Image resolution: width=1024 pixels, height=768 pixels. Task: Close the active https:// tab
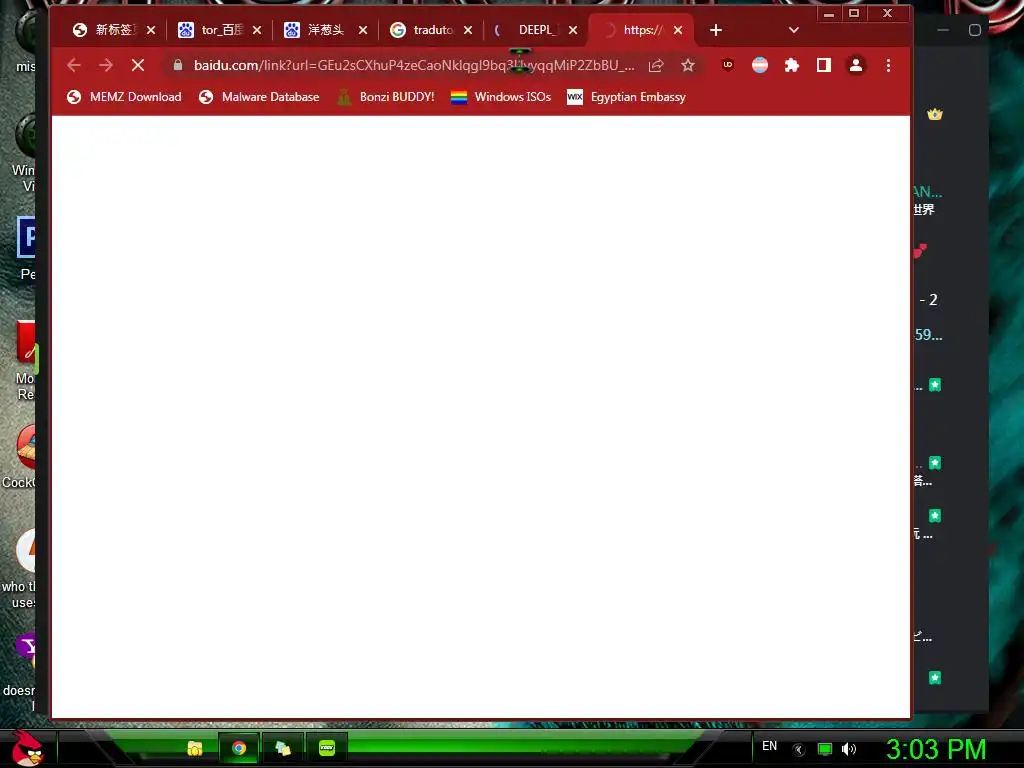pyautogui.click(x=678, y=30)
